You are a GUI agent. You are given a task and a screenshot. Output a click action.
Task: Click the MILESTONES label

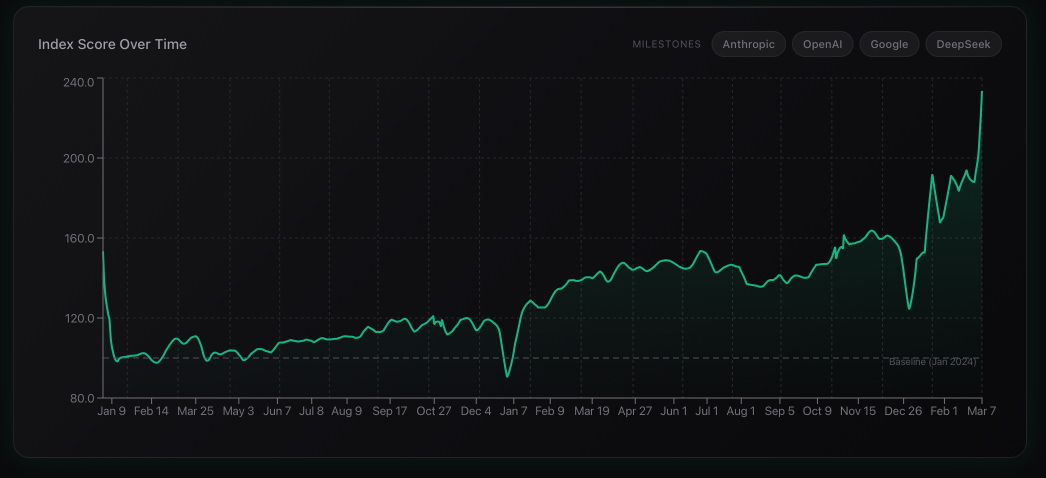pyautogui.click(x=667, y=45)
